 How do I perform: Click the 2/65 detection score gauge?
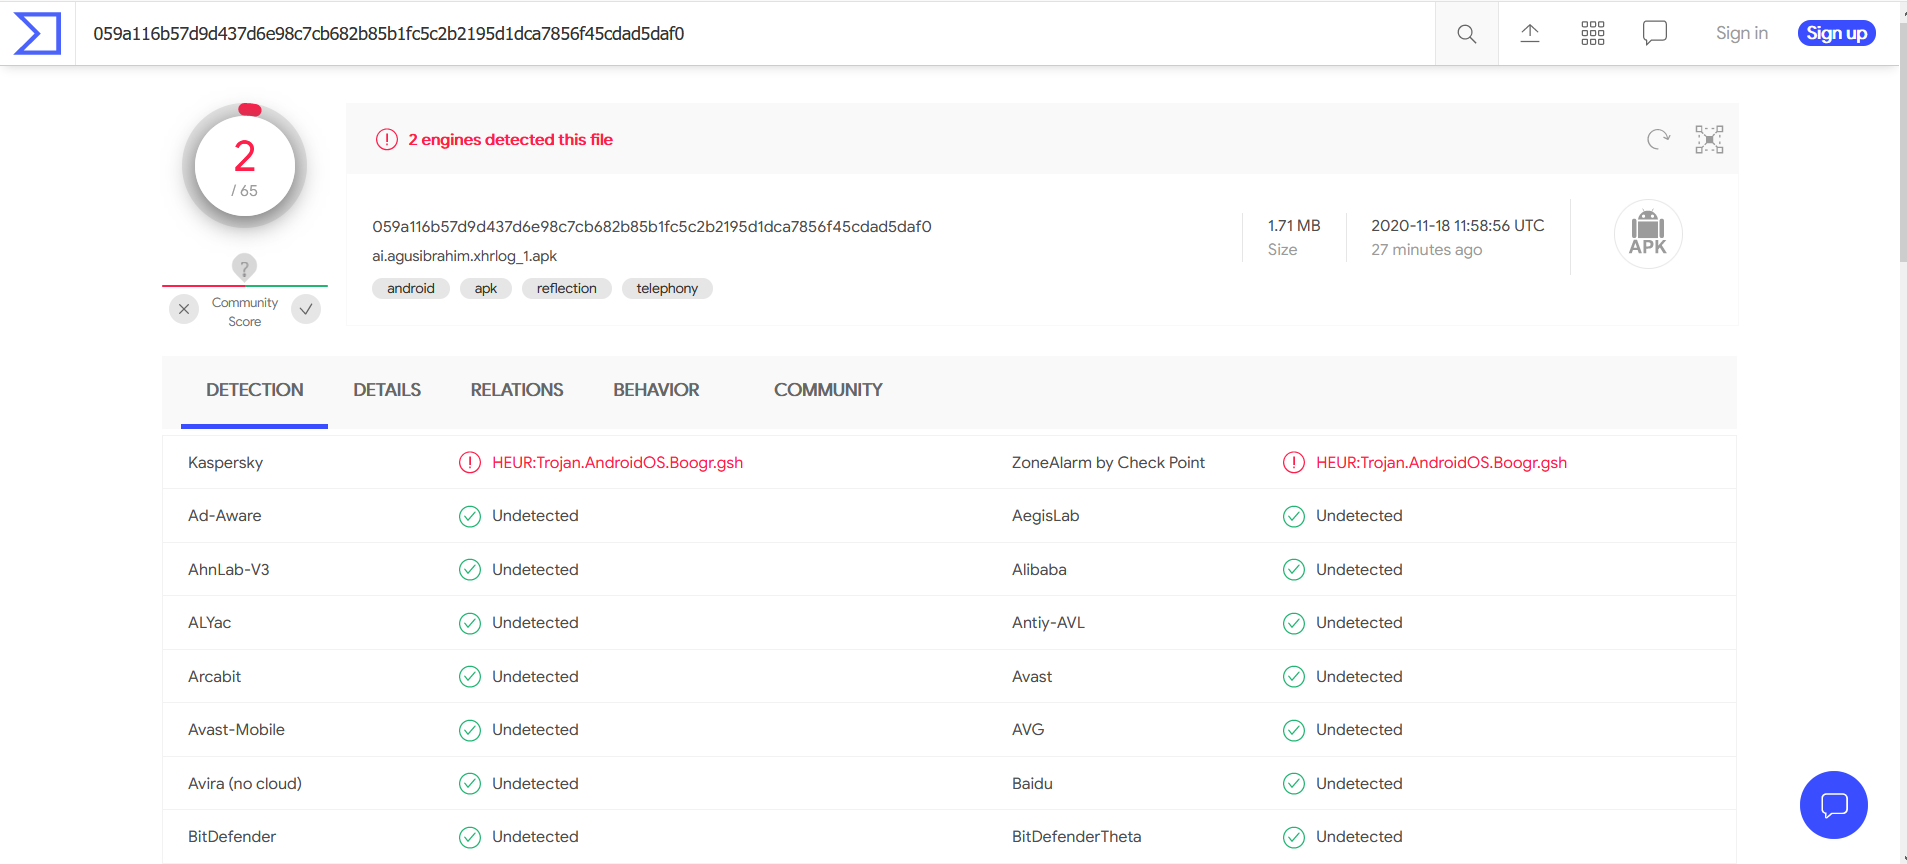[x=245, y=166]
